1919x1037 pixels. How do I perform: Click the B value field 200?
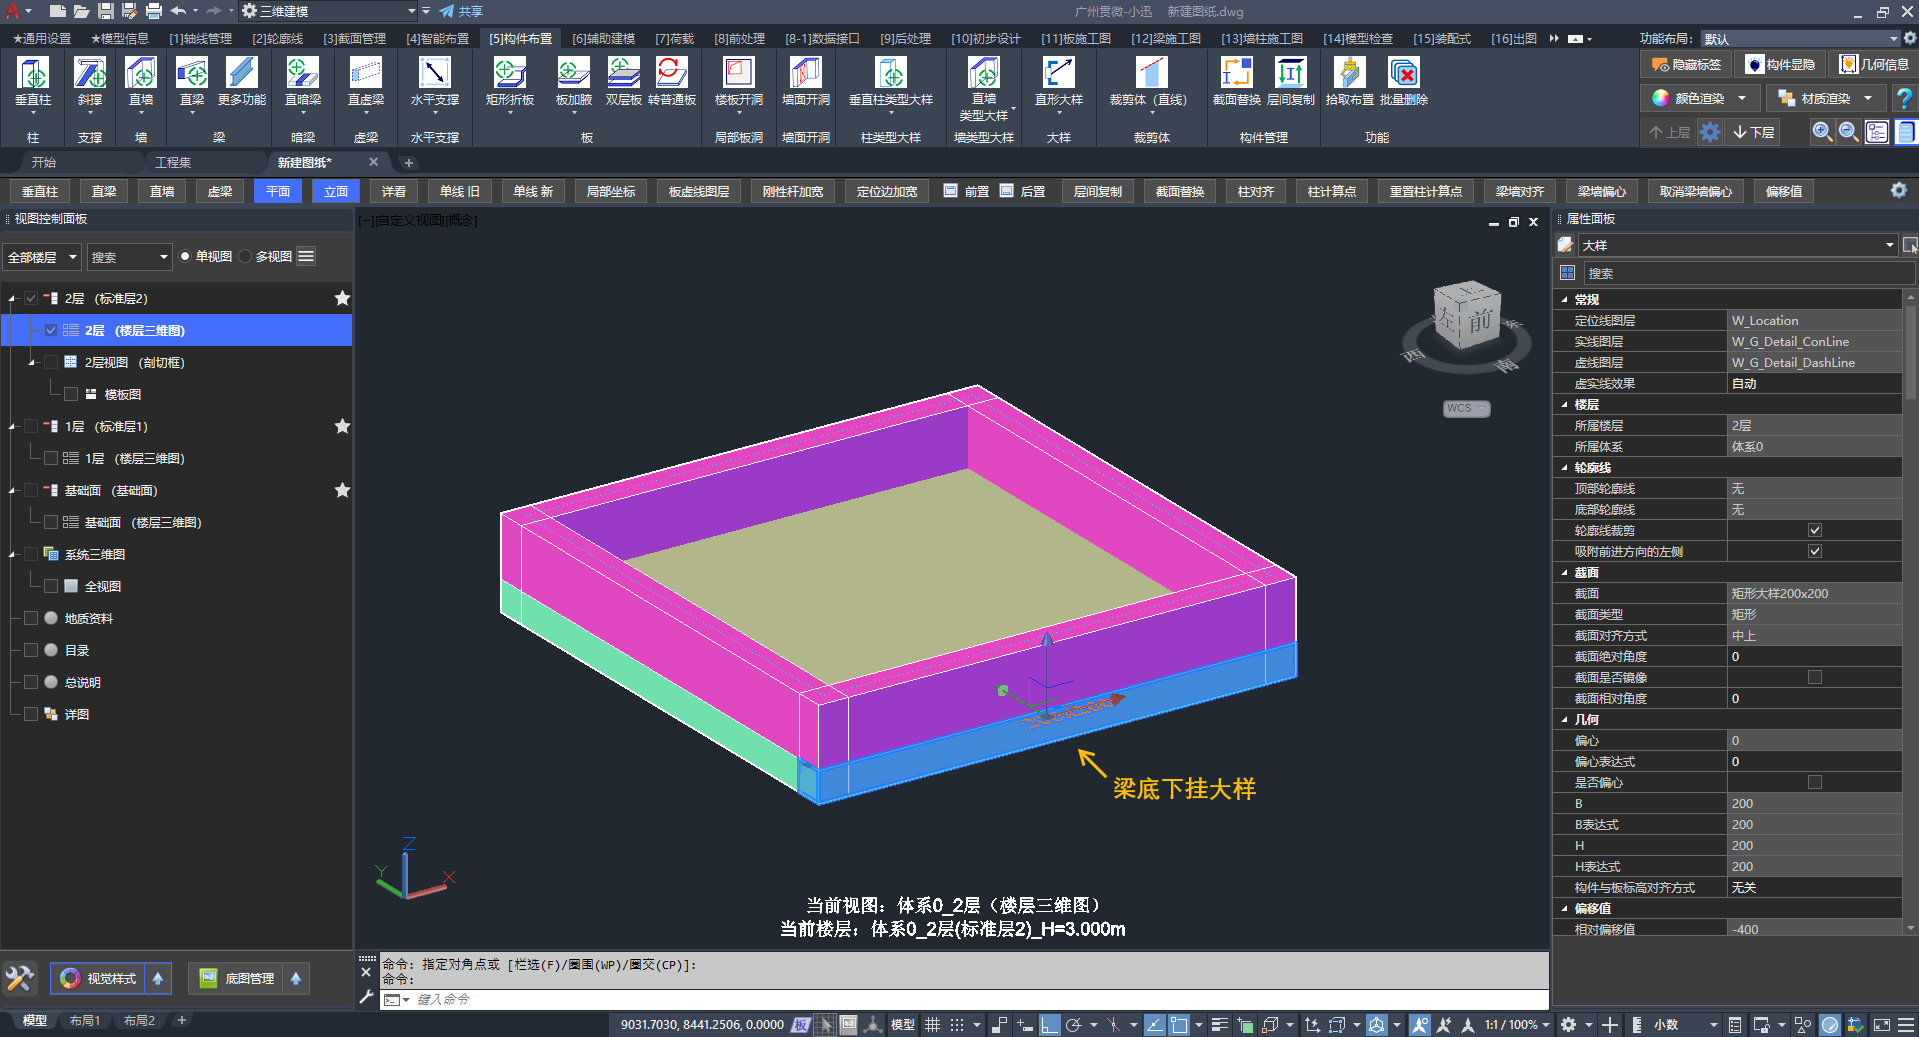1814,803
